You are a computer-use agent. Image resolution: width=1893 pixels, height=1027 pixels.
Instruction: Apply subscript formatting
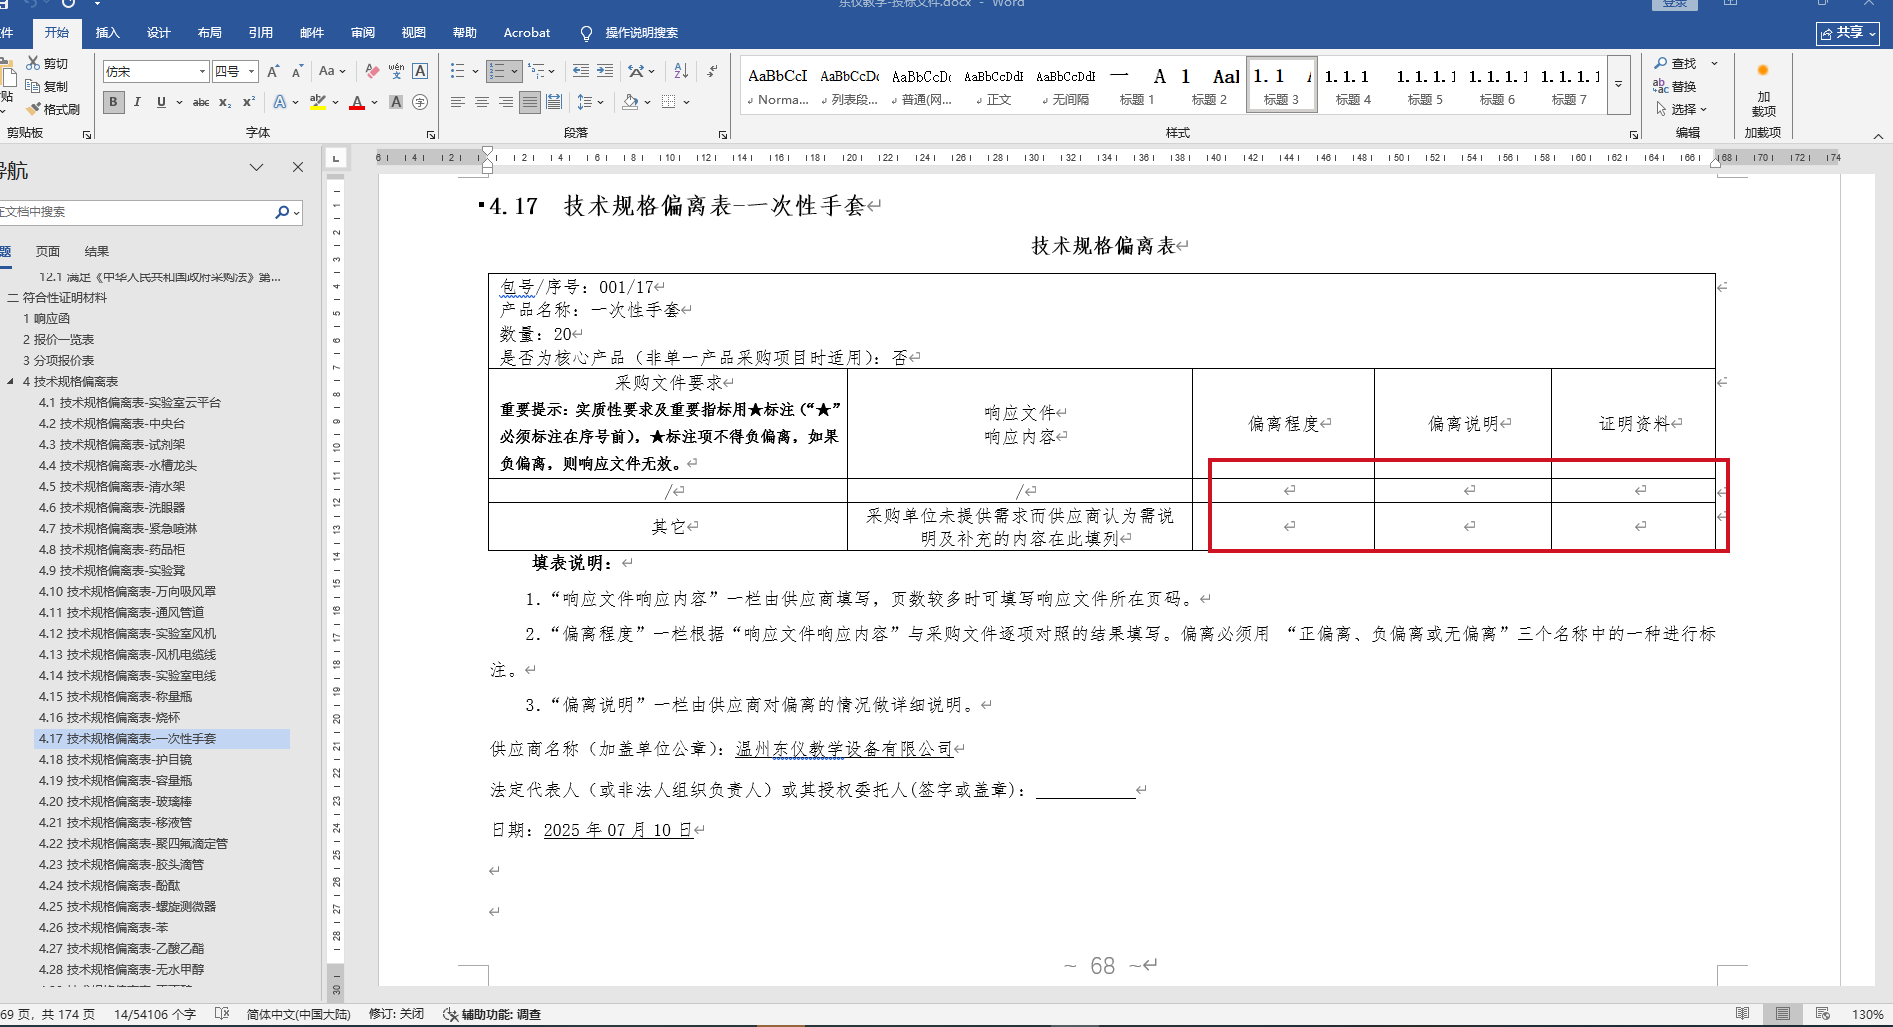(x=225, y=102)
